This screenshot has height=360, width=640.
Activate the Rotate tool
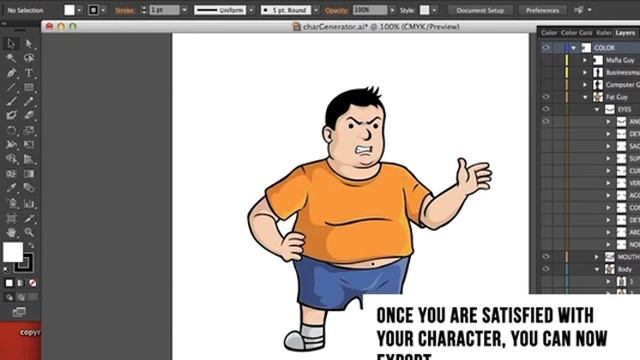pos(11,130)
